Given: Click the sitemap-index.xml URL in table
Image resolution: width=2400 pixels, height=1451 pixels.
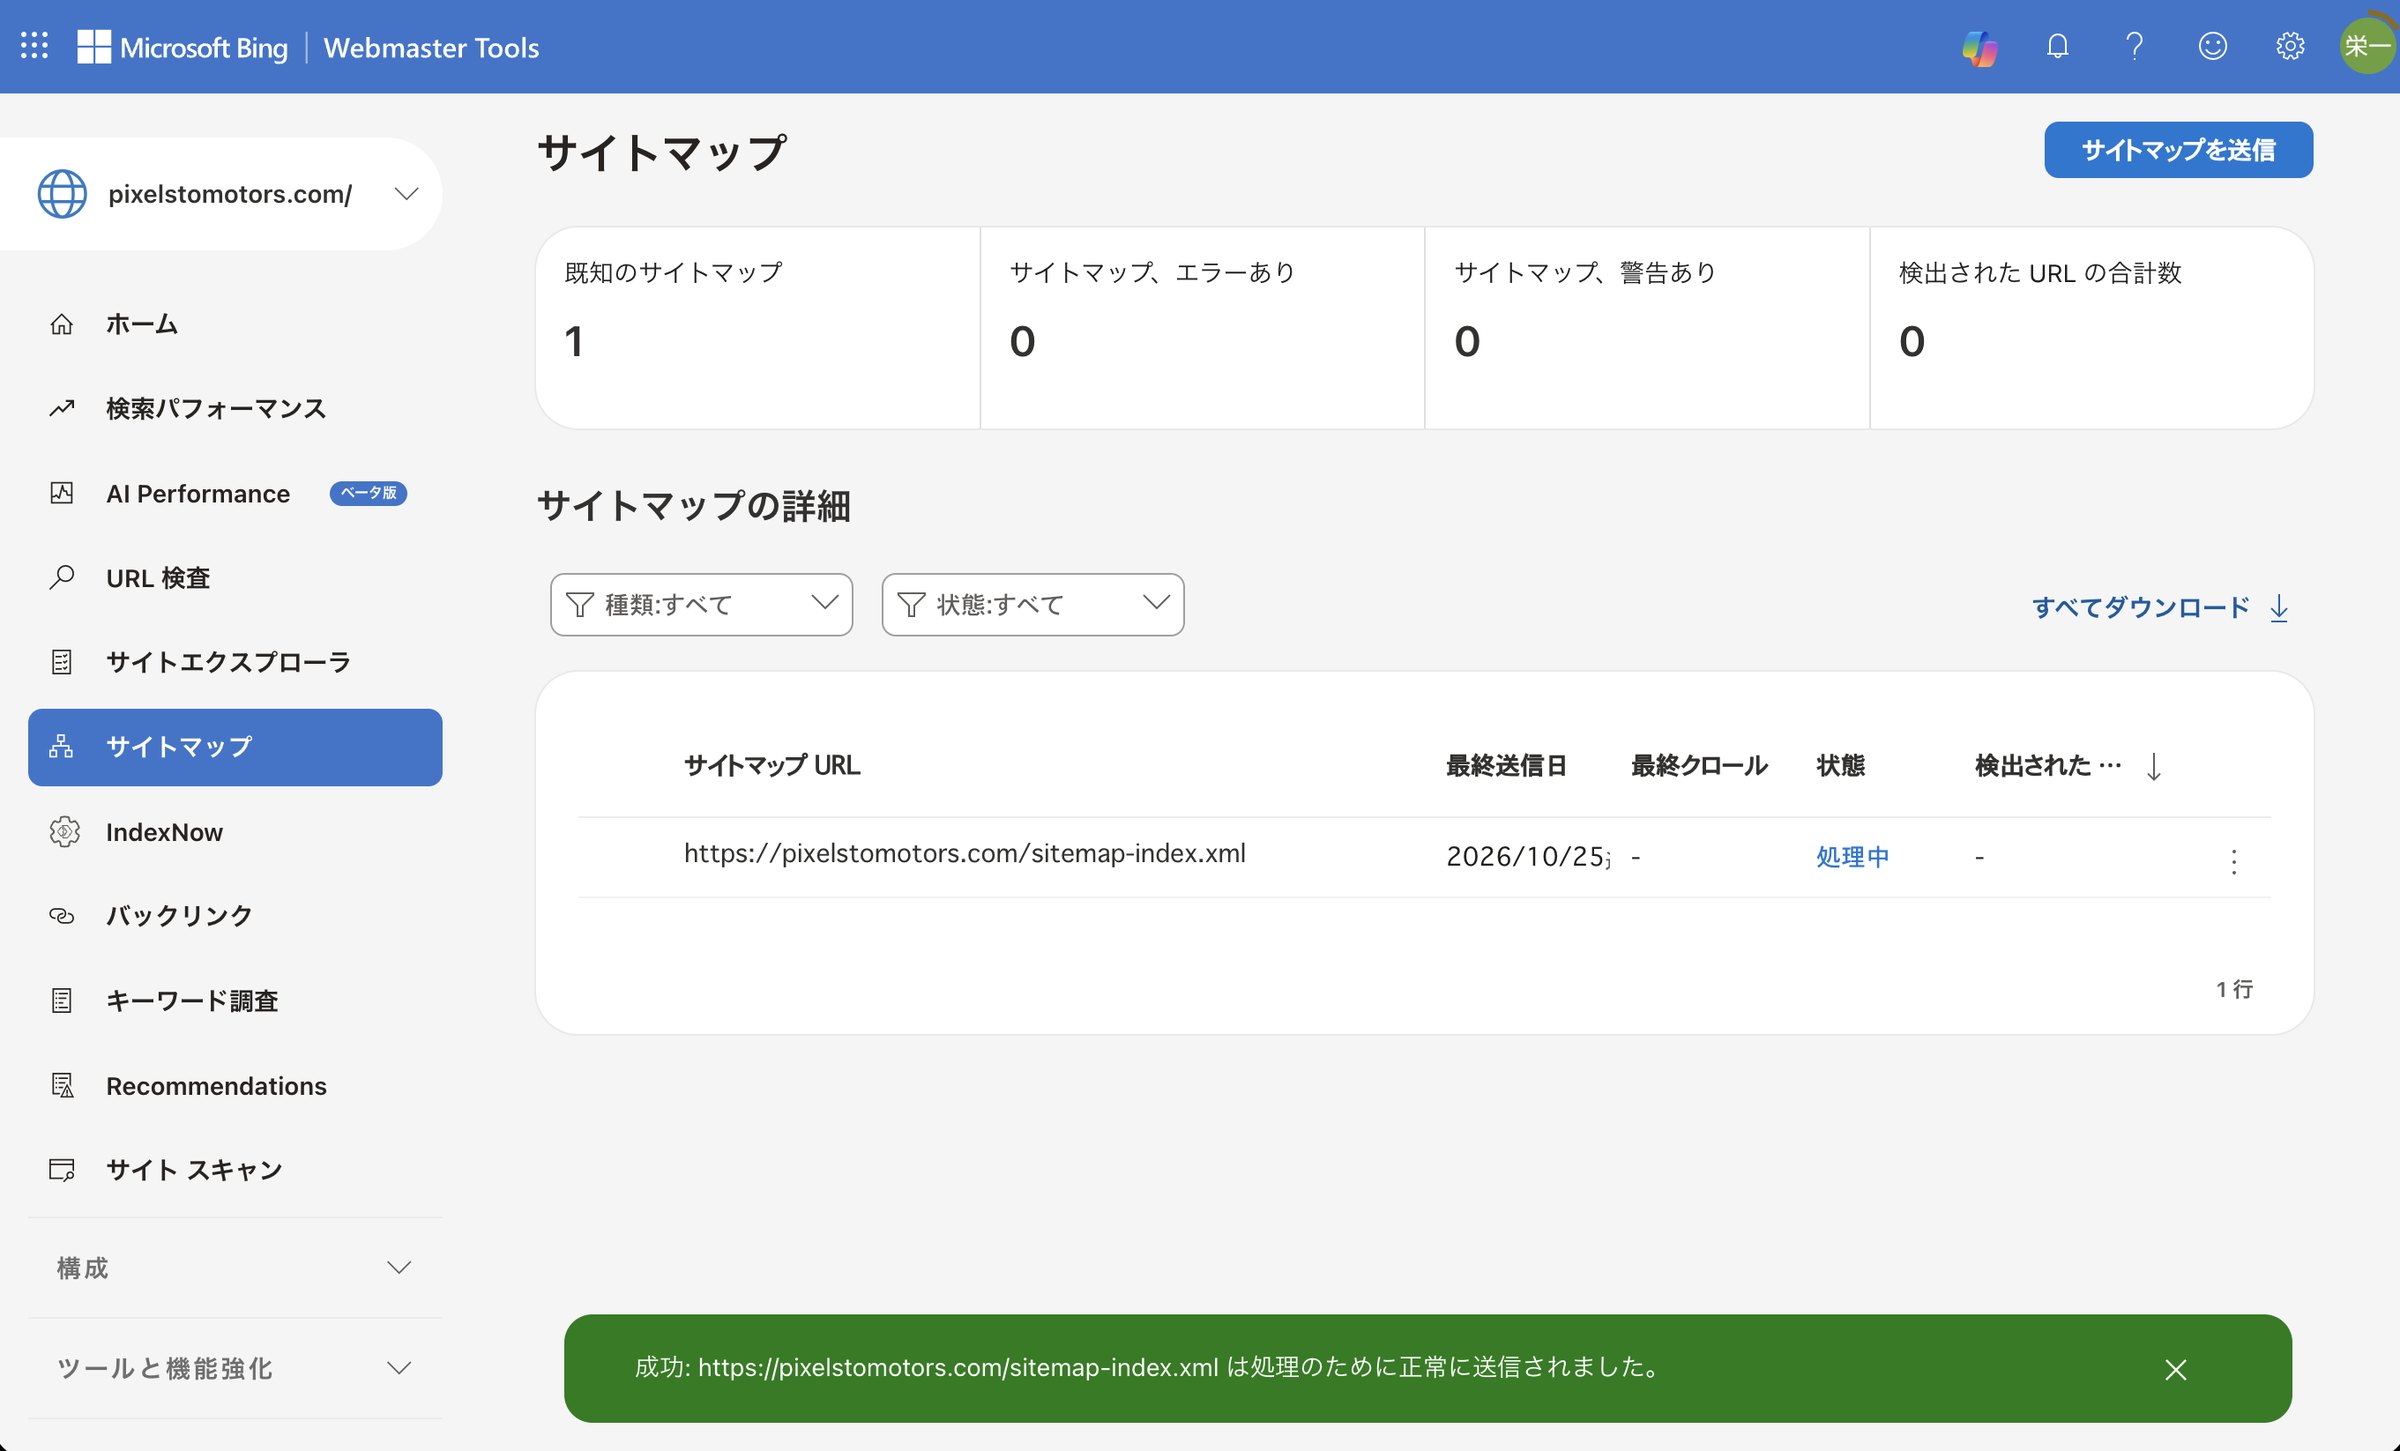Looking at the screenshot, I should pyautogui.click(x=965, y=853).
